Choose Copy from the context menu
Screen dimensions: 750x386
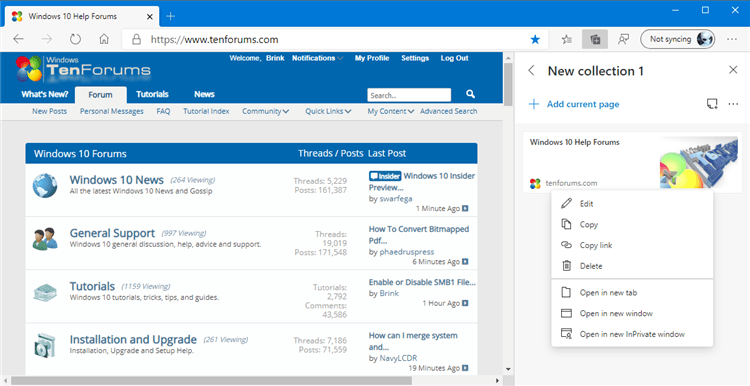click(x=632, y=224)
